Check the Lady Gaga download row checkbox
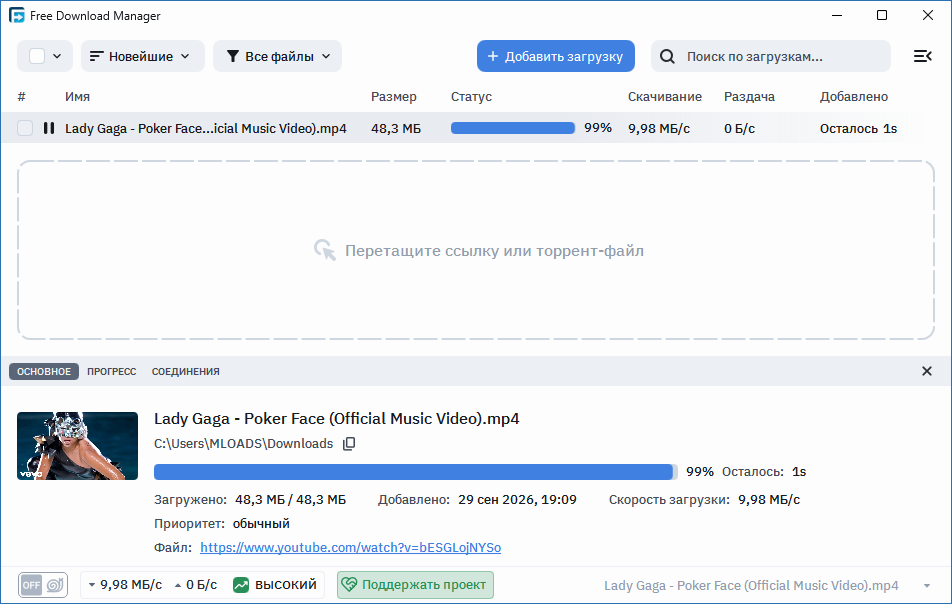This screenshot has width=952, height=604. coord(25,128)
